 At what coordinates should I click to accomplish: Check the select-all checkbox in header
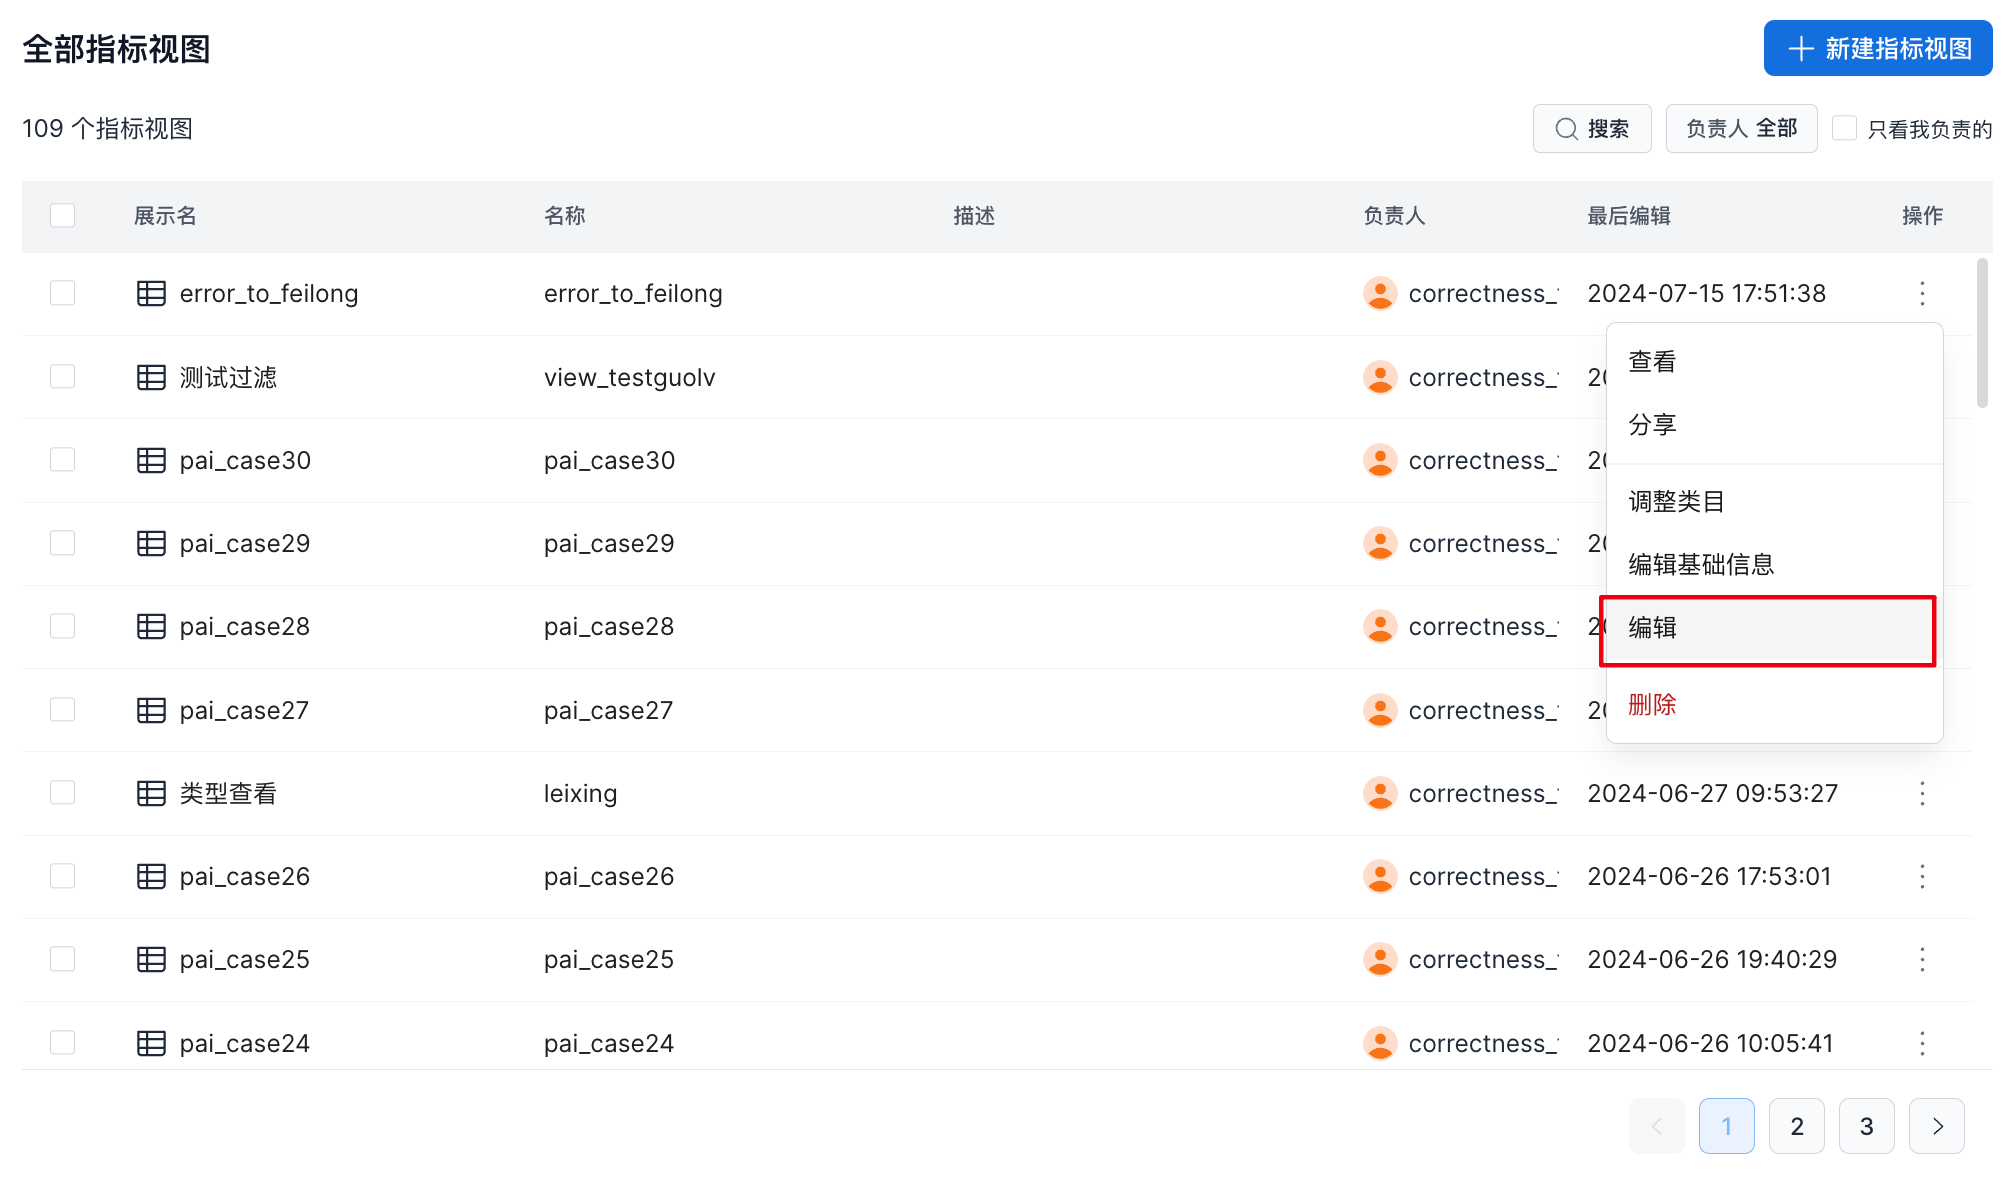tap(63, 215)
